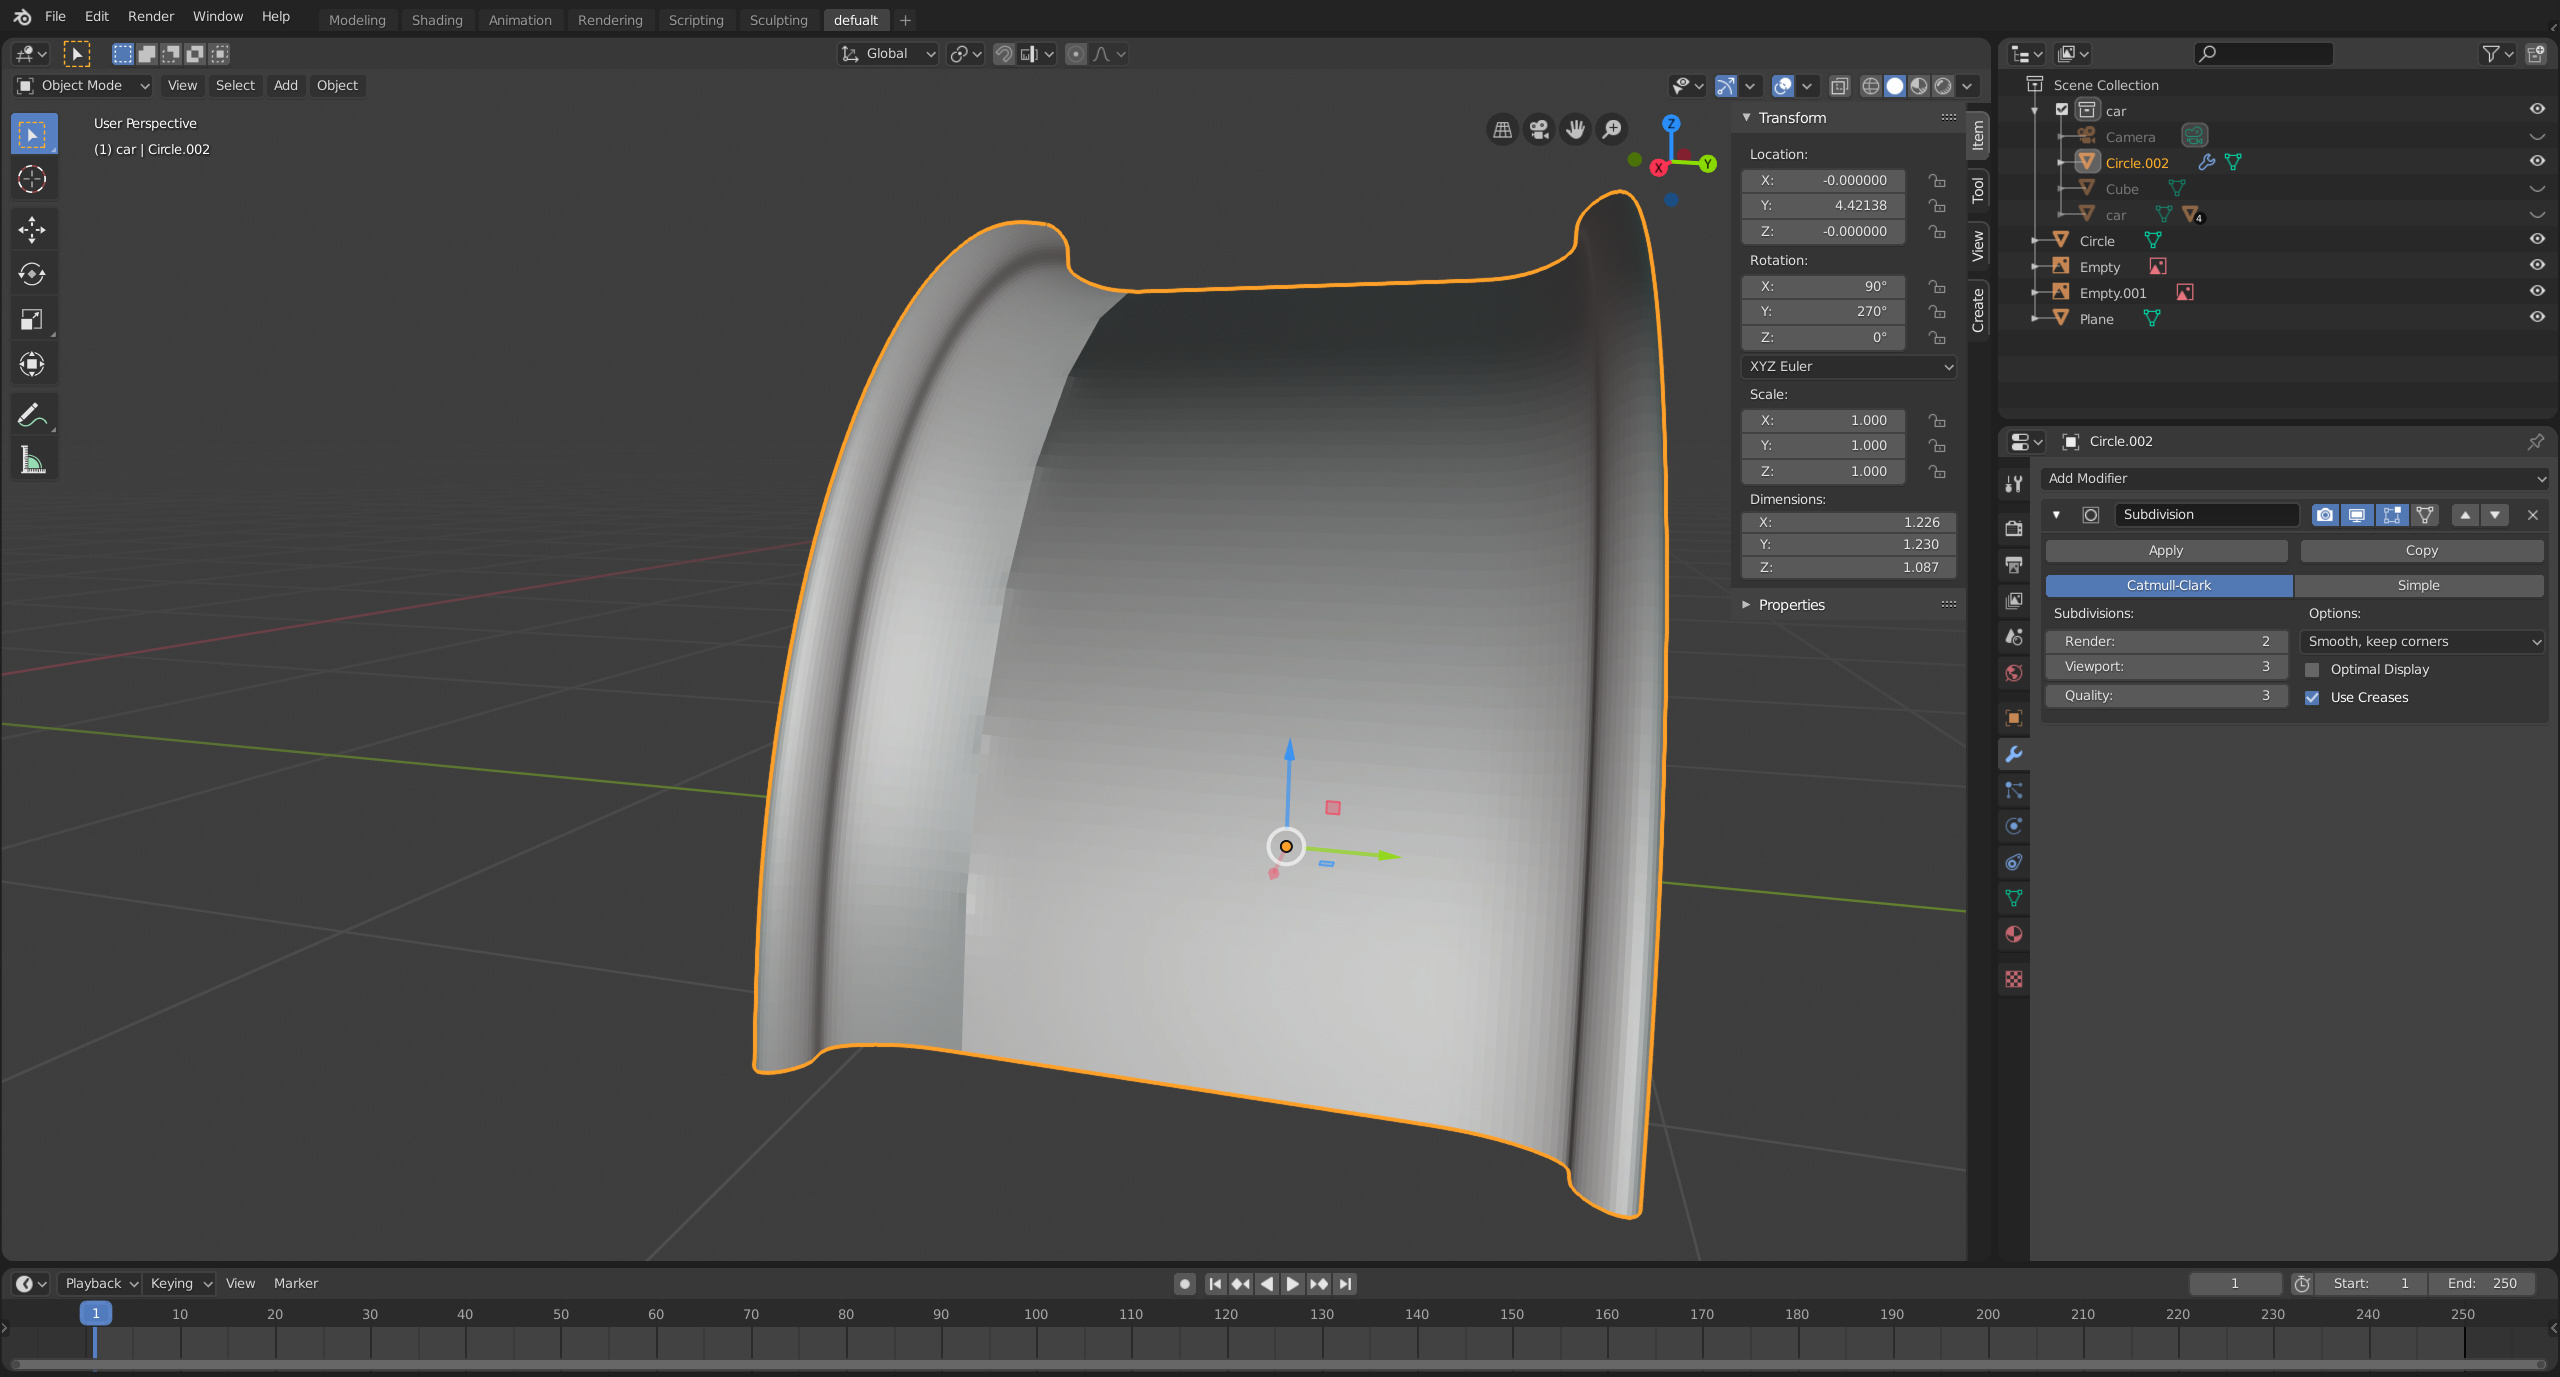
Task: Open the Global orientation dropdown
Action: click(x=888, y=54)
